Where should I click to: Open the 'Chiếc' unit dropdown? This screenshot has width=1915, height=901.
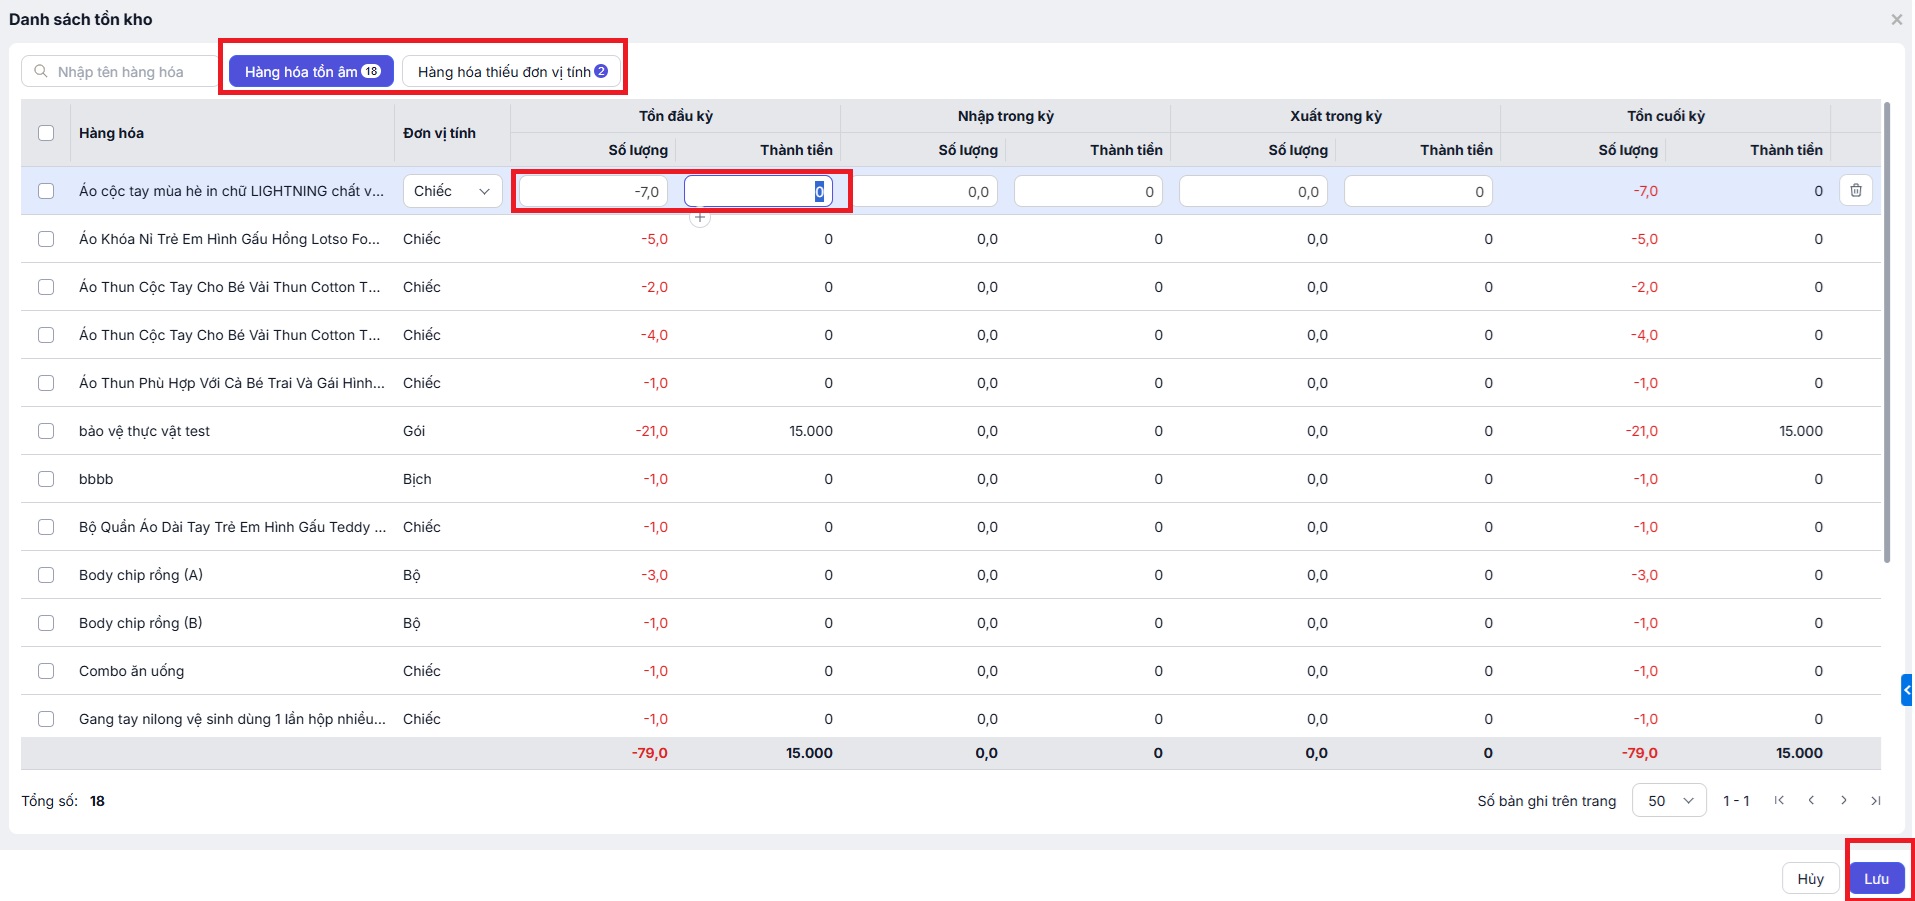point(452,191)
